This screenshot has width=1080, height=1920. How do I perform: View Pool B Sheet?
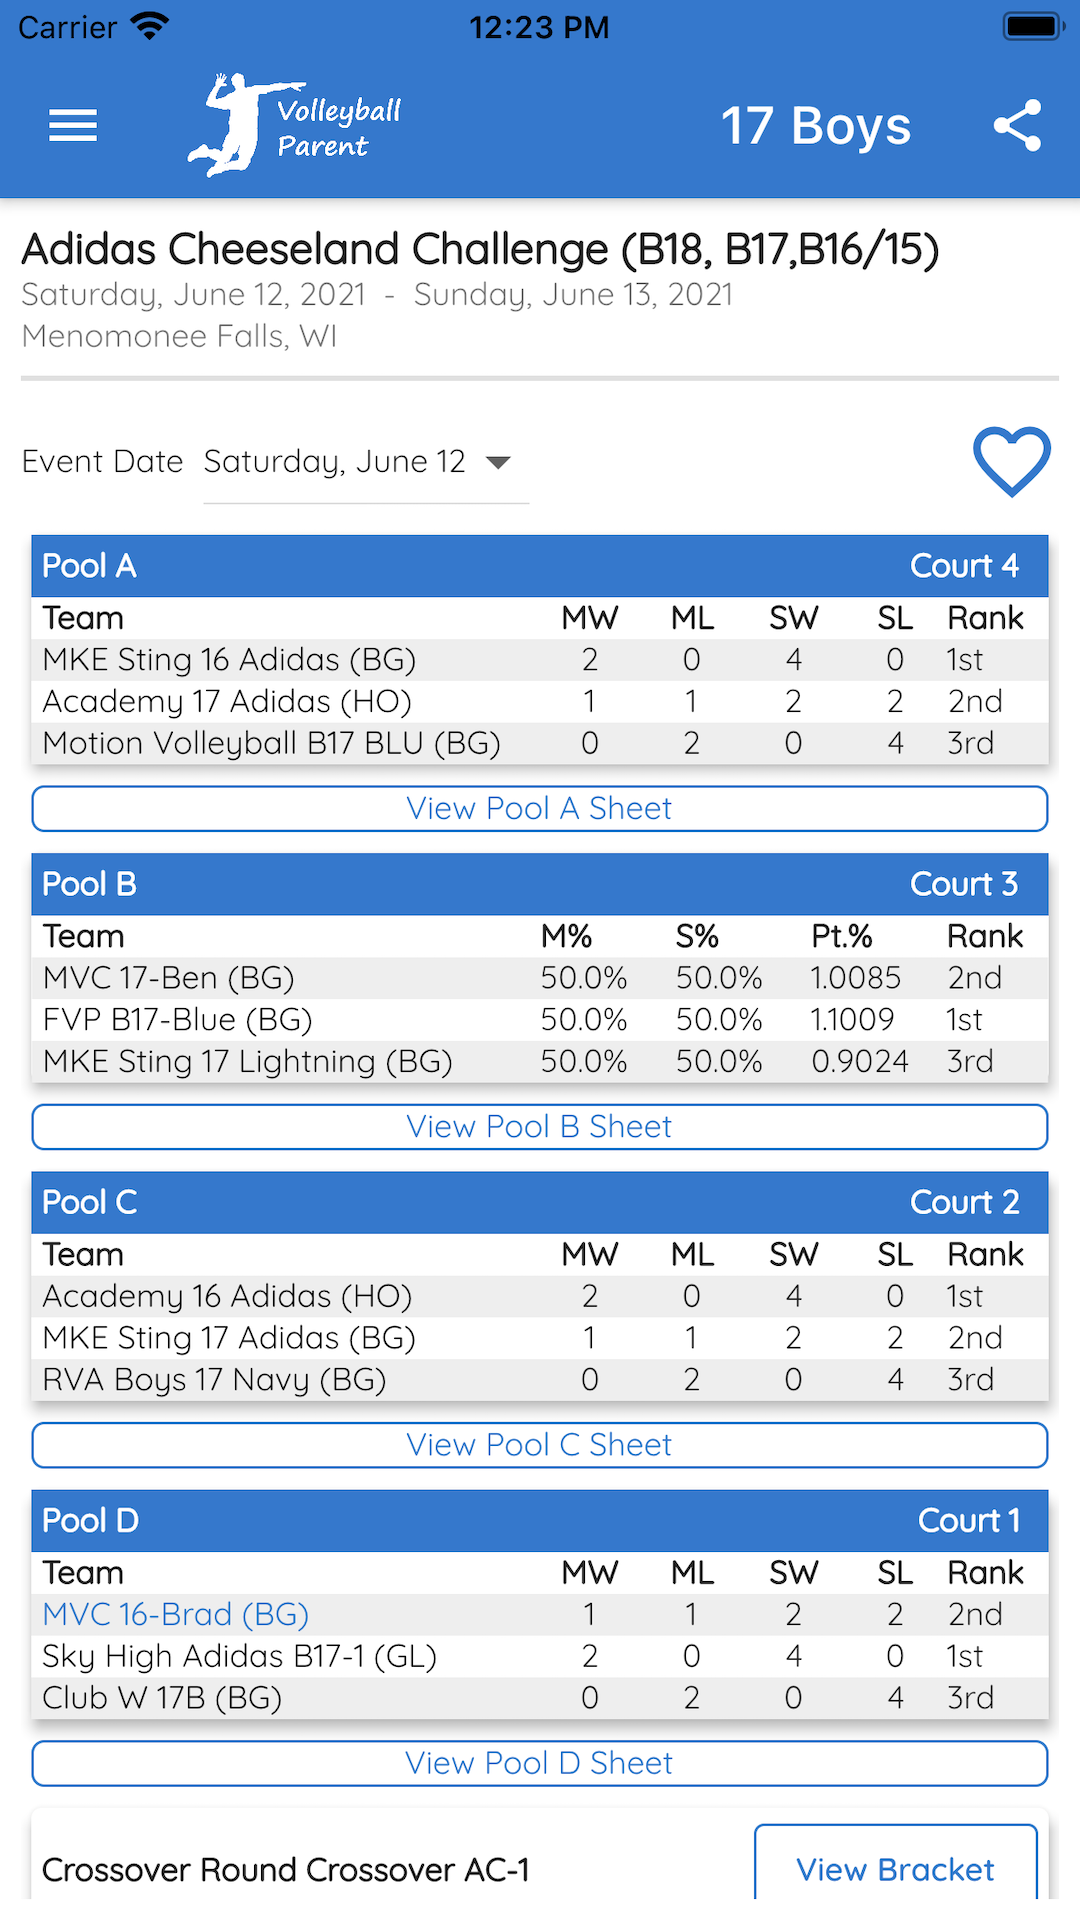point(540,1127)
